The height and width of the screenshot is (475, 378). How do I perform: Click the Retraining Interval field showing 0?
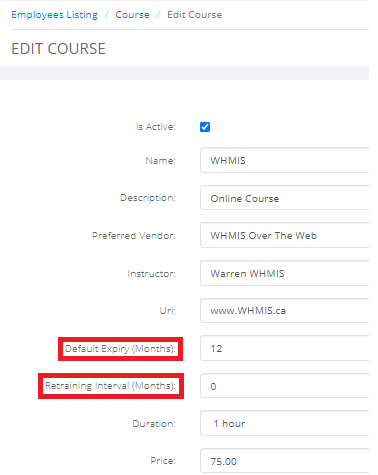pyautogui.click(x=285, y=386)
